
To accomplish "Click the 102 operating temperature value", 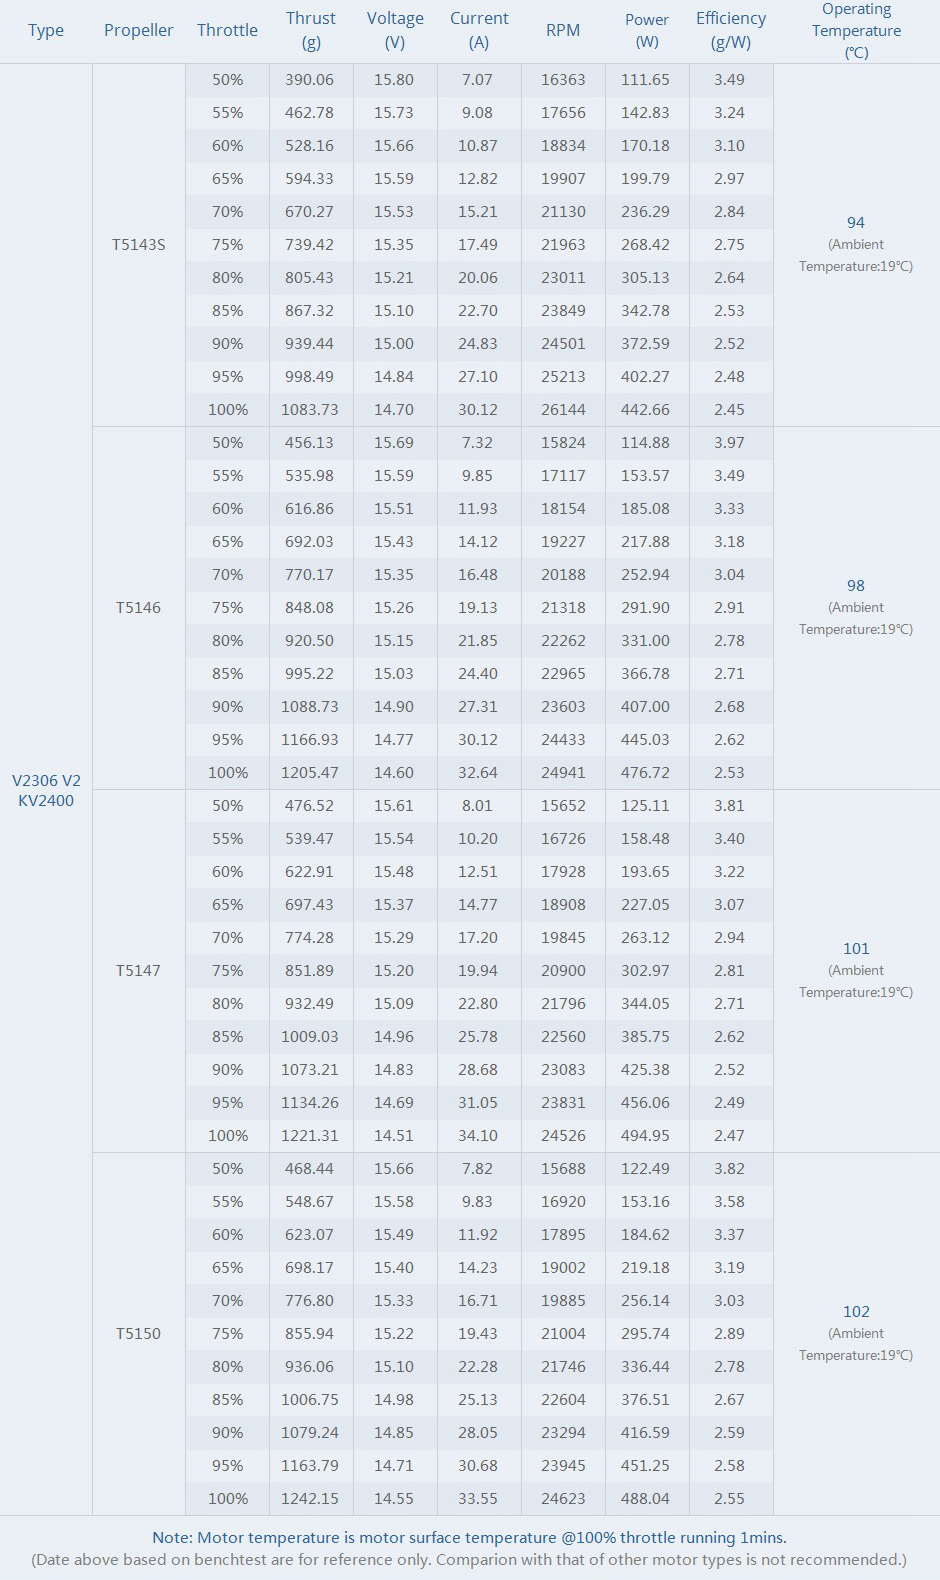I will (856, 1312).
